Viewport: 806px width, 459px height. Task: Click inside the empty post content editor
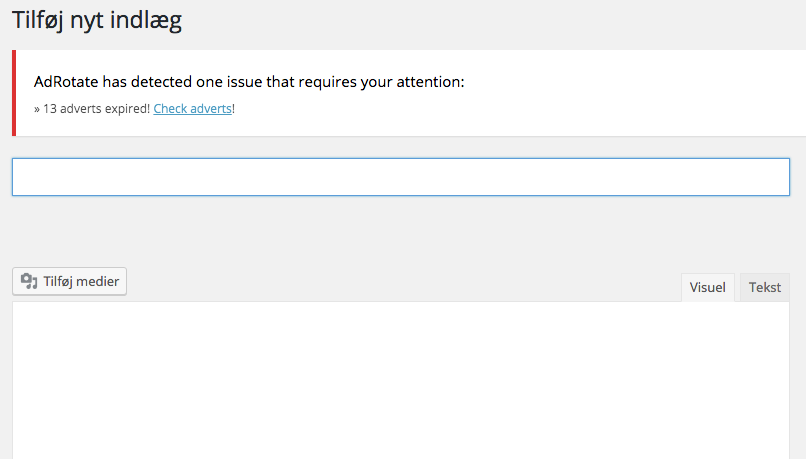[x=401, y=380]
